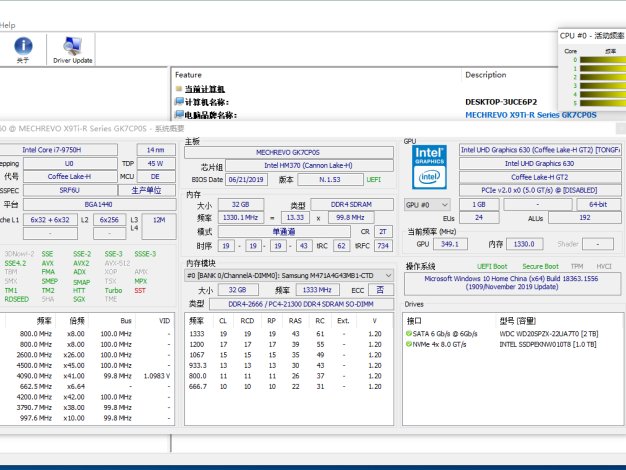
Task: Click the SRF6U SSPEC field
Action: 70,190
